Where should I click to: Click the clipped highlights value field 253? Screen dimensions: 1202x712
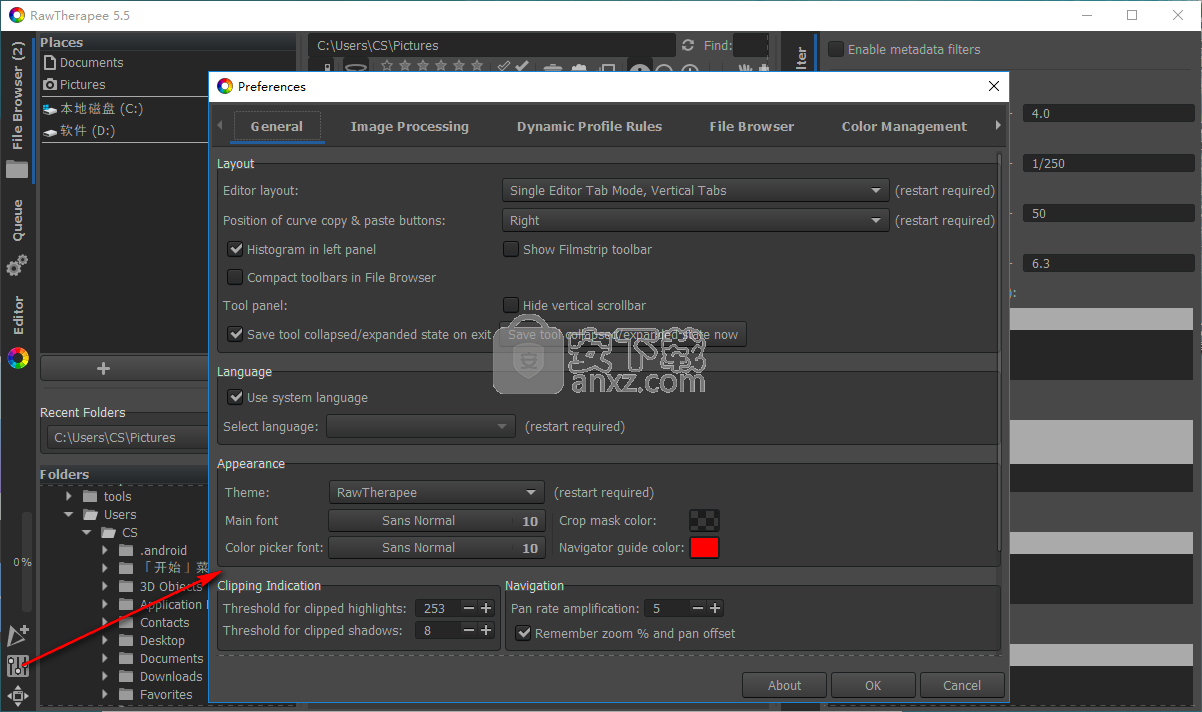pyautogui.click(x=438, y=608)
